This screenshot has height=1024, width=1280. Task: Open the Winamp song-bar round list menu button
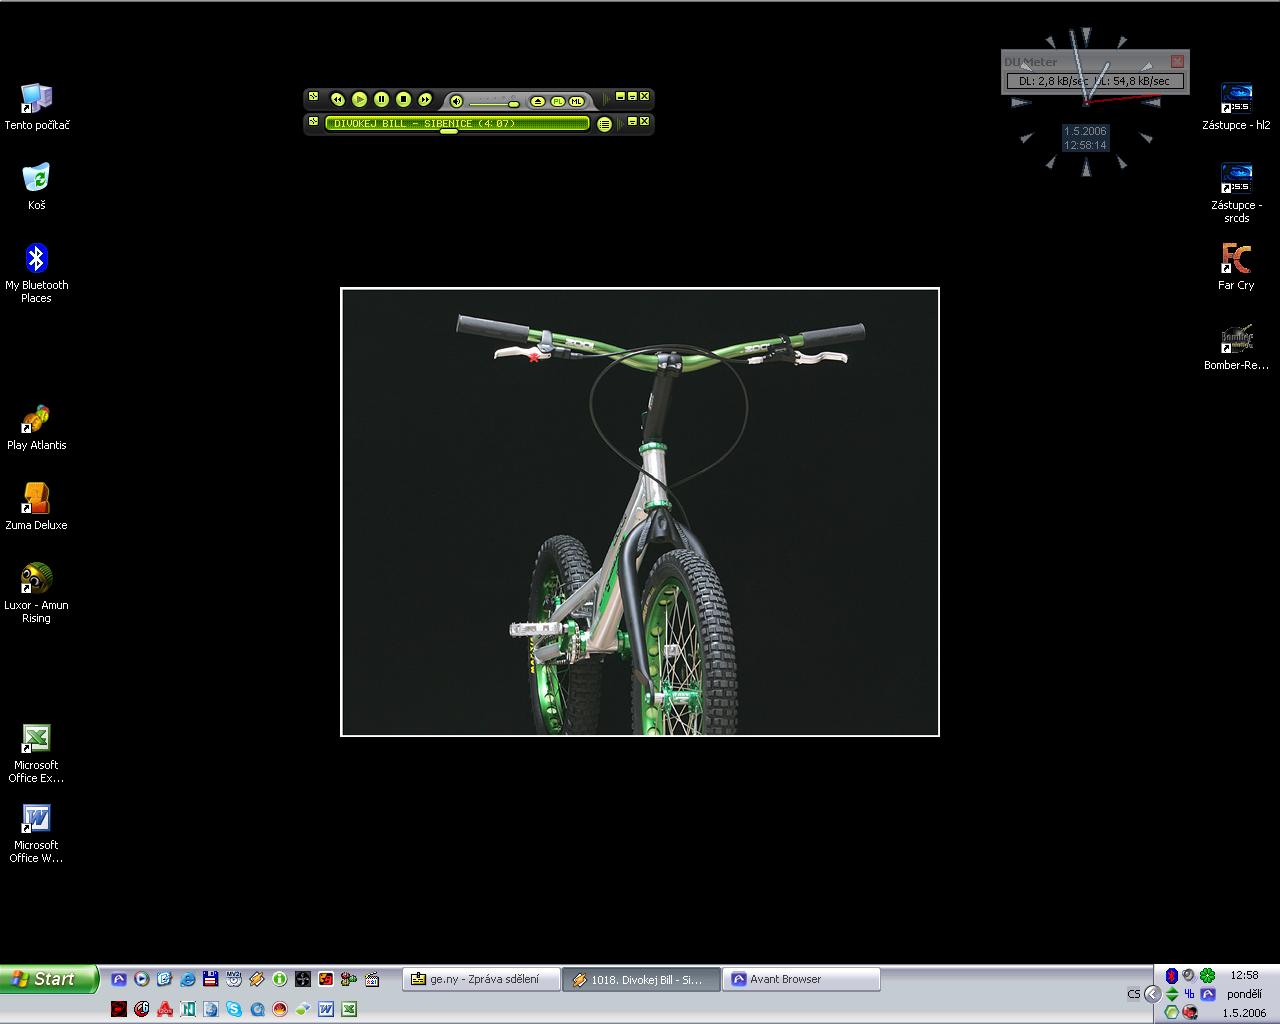click(604, 124)
